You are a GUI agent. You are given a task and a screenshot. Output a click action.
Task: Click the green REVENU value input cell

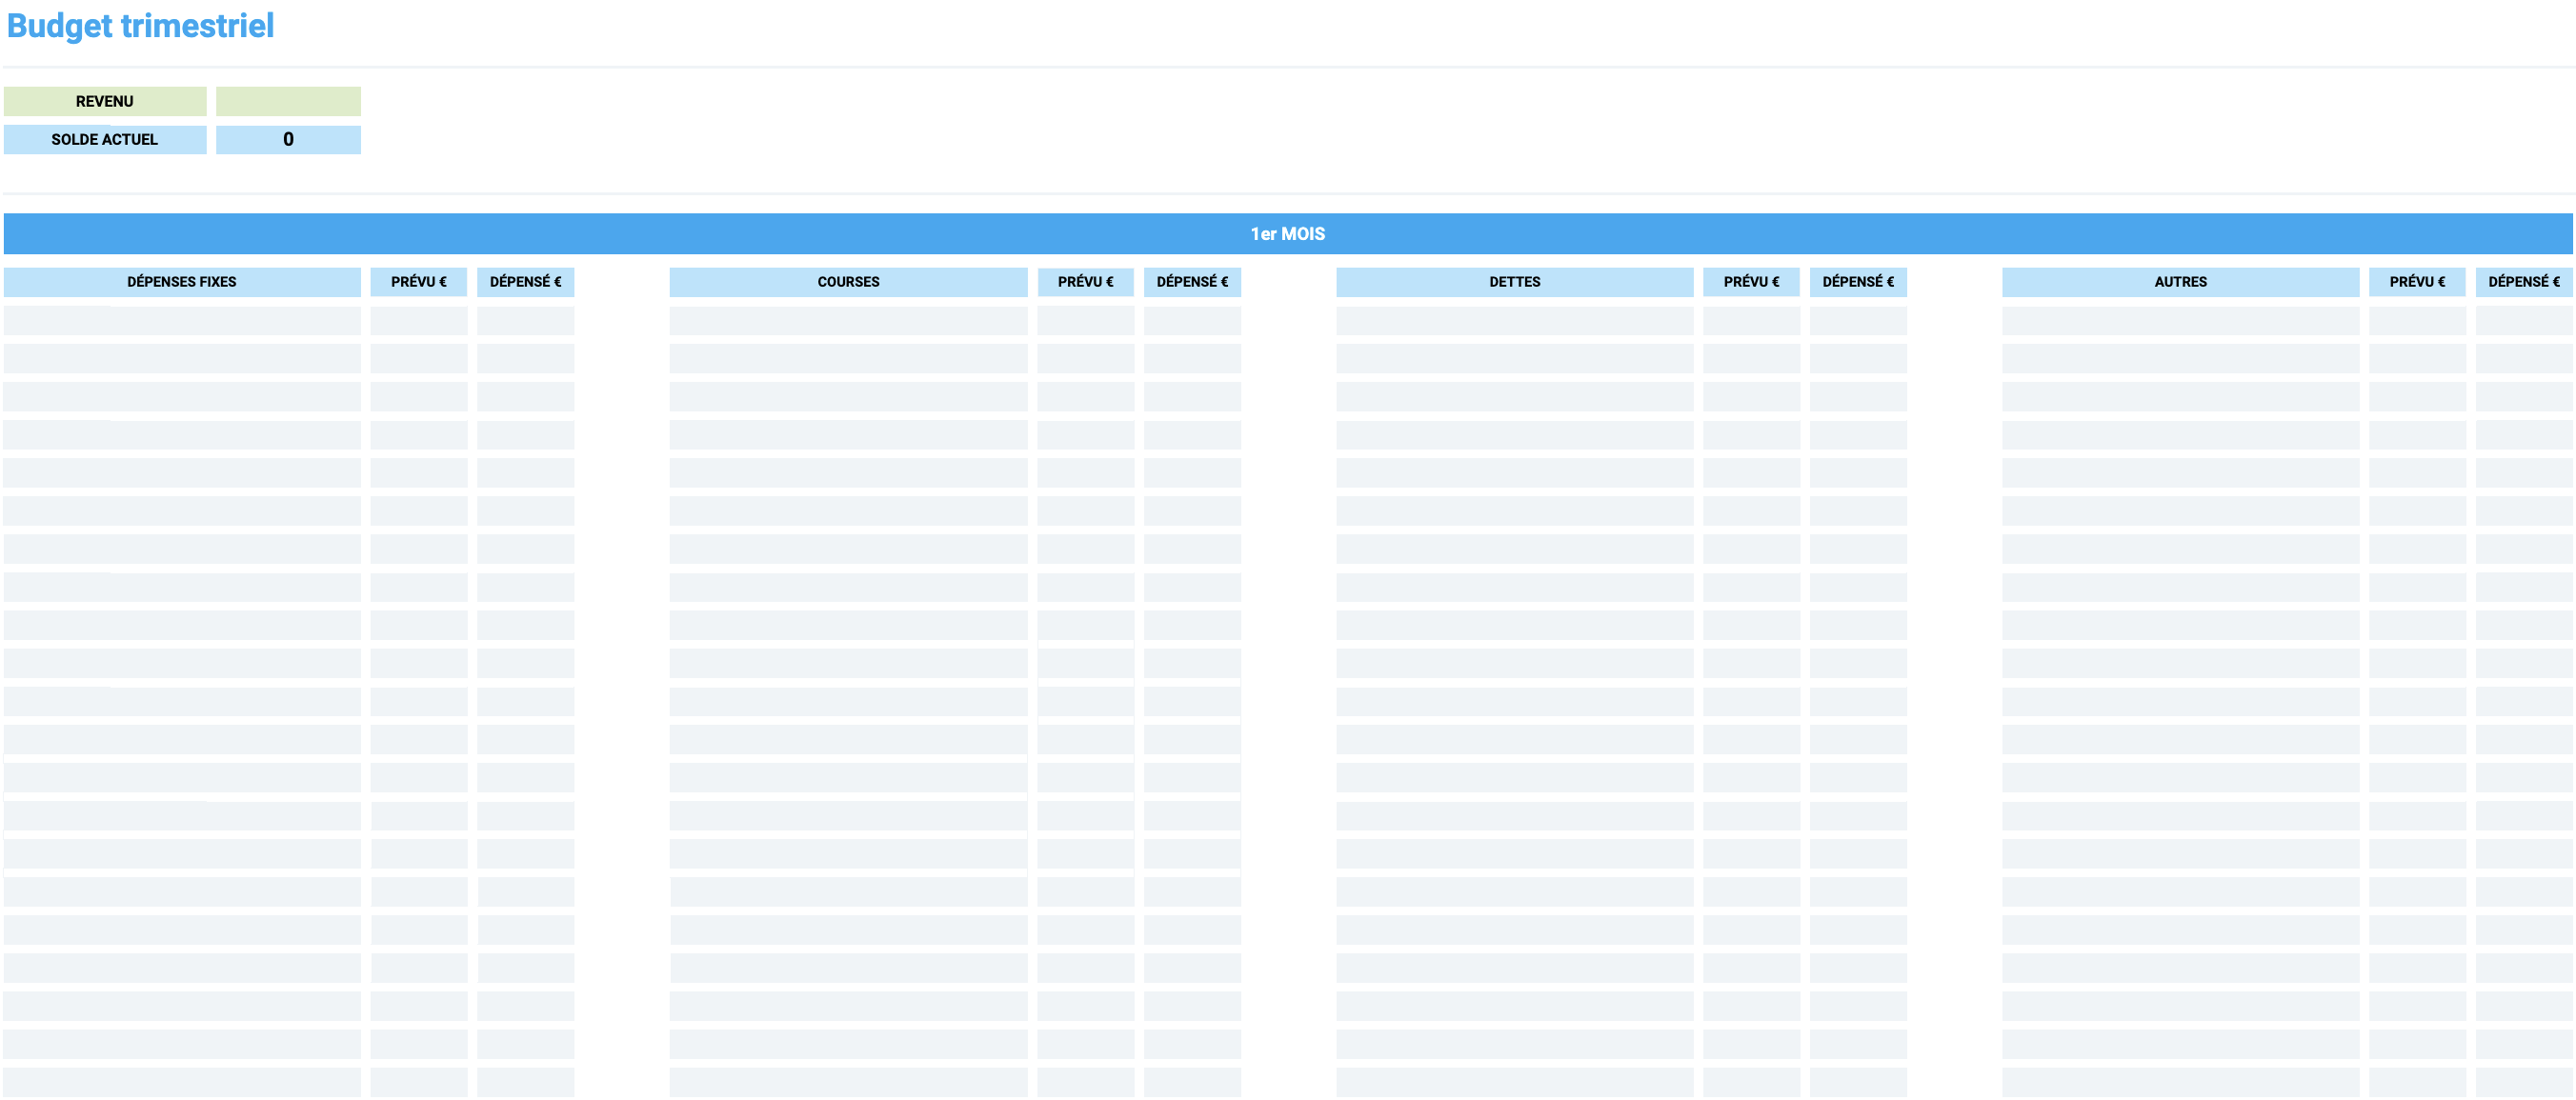(288, 101)
